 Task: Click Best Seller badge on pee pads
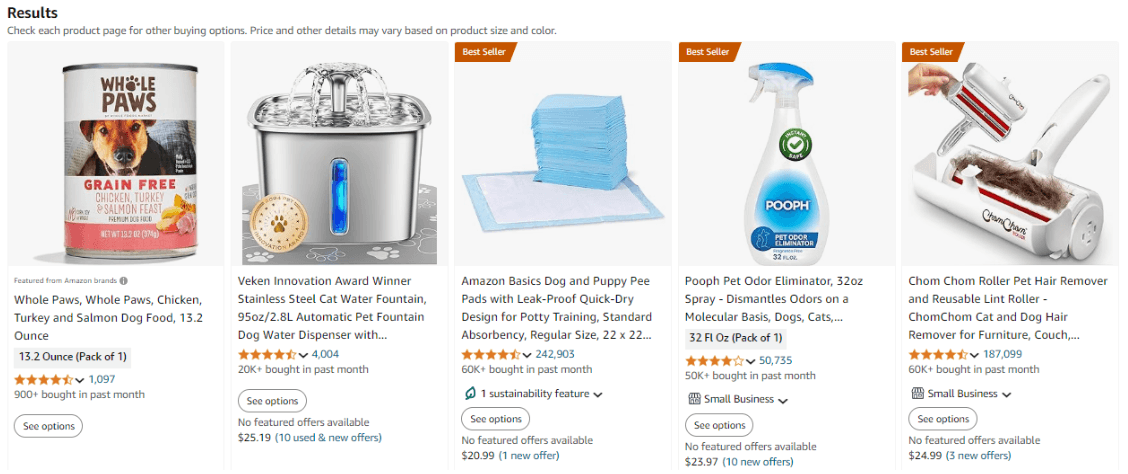tap(485, 52)
